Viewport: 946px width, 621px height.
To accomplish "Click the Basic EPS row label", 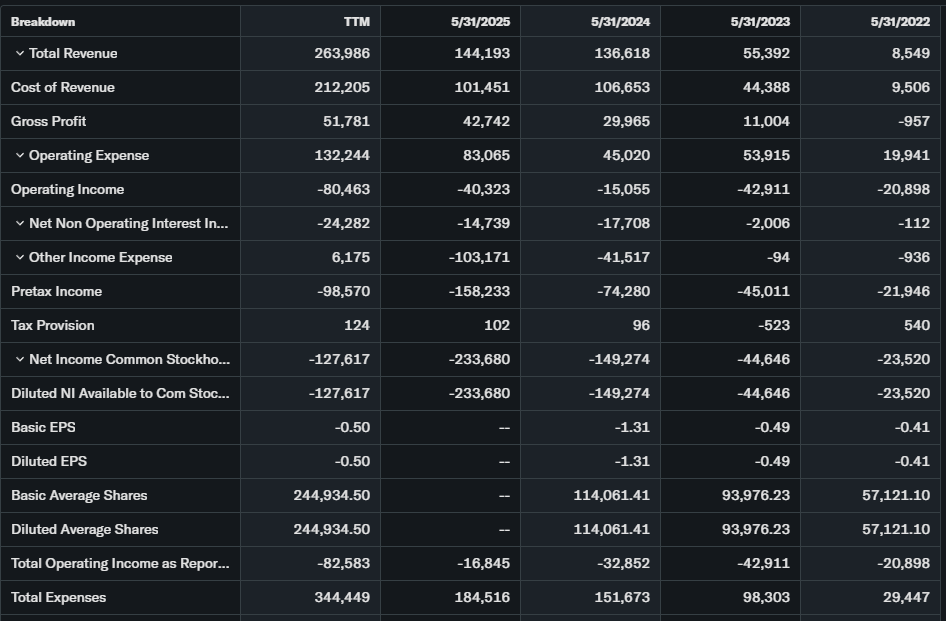I will click(43, 428).
